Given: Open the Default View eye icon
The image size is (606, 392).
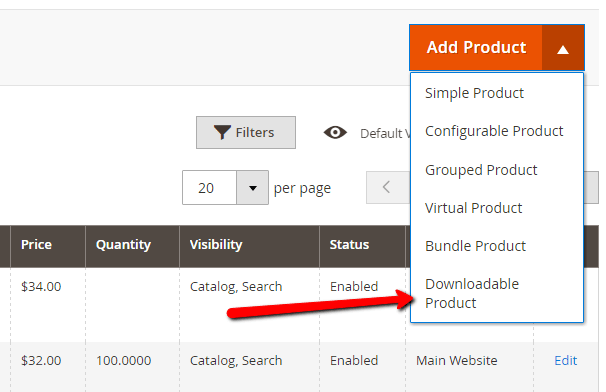Looking at the screenshot, I should tap(335, 133).
